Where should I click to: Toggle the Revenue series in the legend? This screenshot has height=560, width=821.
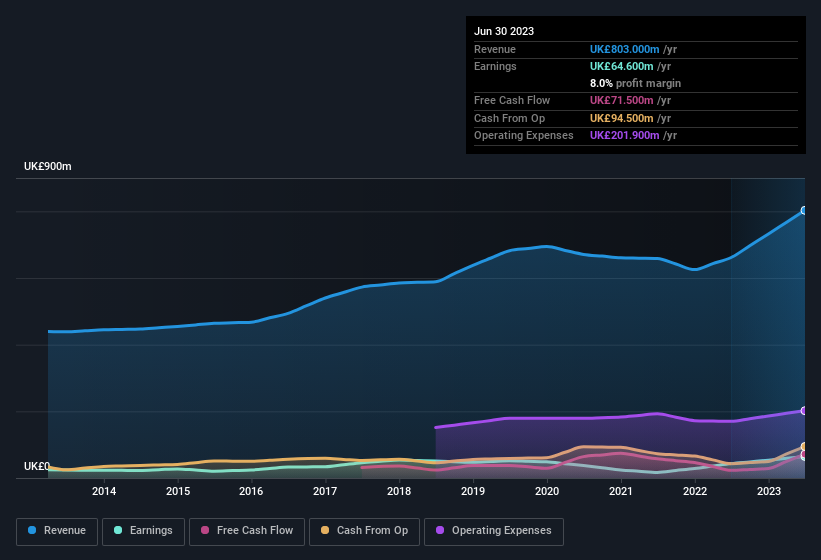[58, 530]
